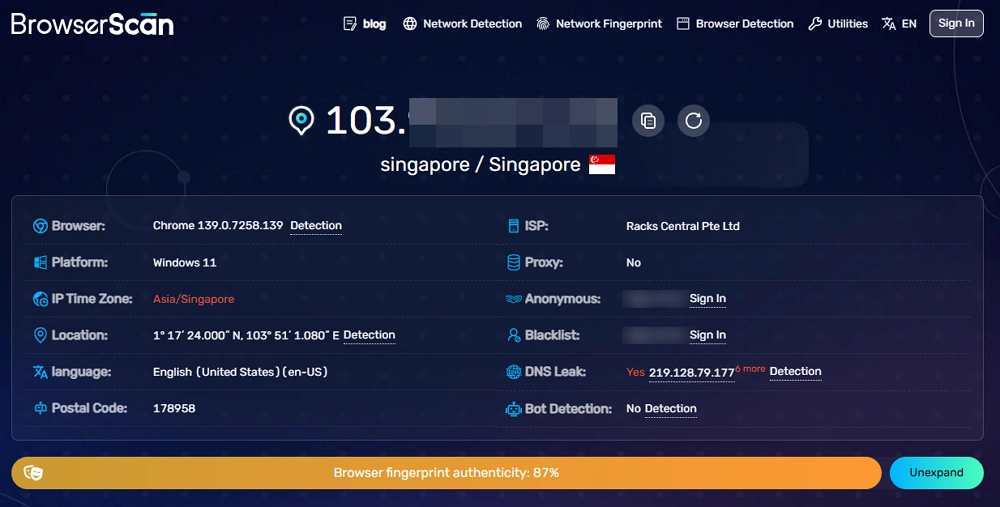The width and height of the screenshot is (1000, 507).
Task: Open the Network Detection menu
Action: pyautogui.click(x=472, y=24)
